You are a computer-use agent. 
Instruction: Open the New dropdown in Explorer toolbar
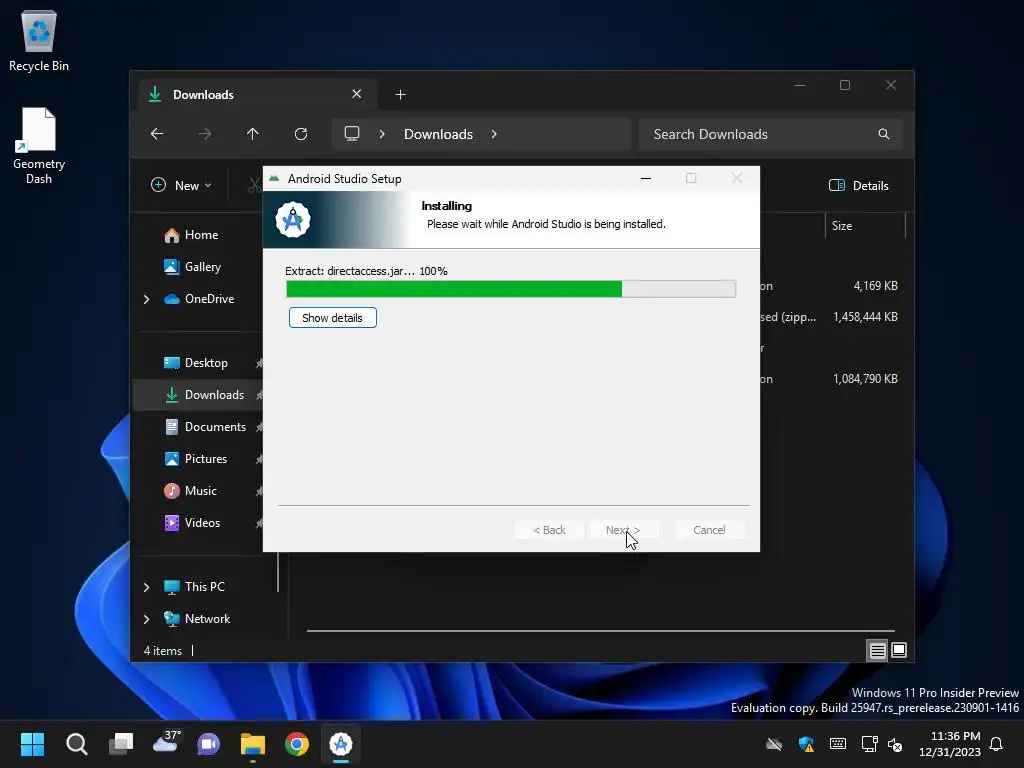point(181,185)
